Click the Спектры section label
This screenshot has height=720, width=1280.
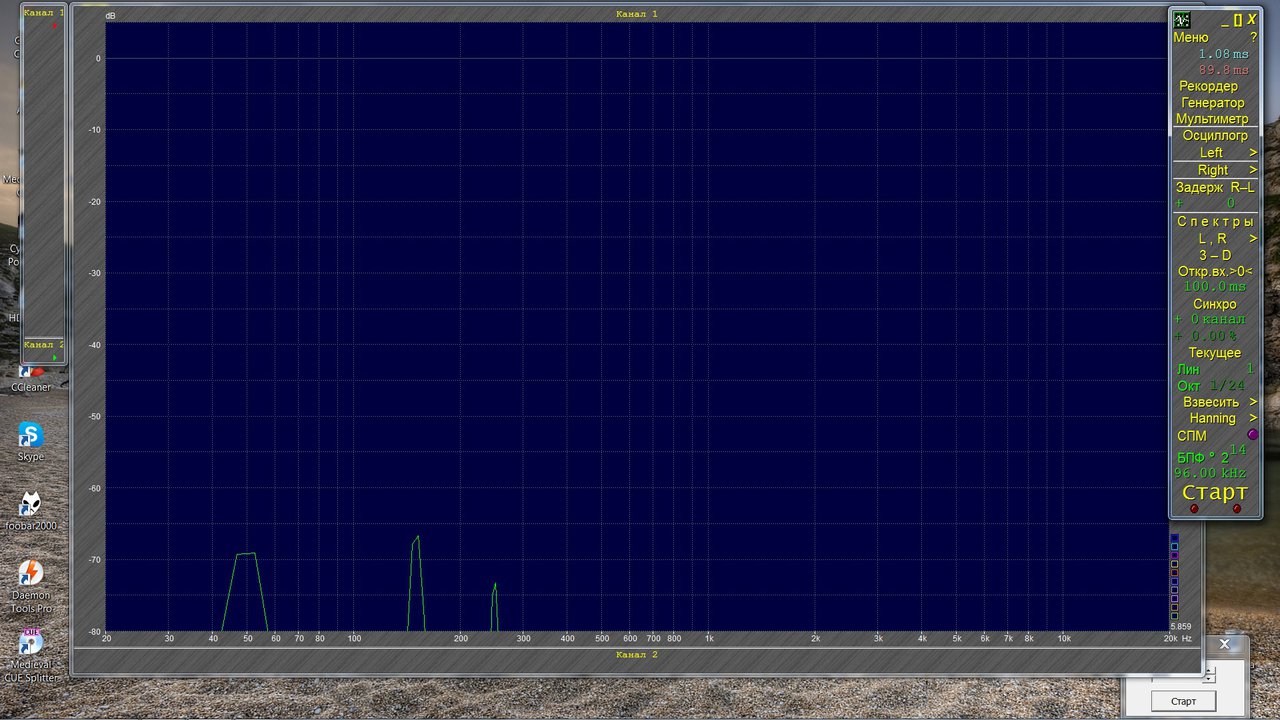(x=1215, y=221)
